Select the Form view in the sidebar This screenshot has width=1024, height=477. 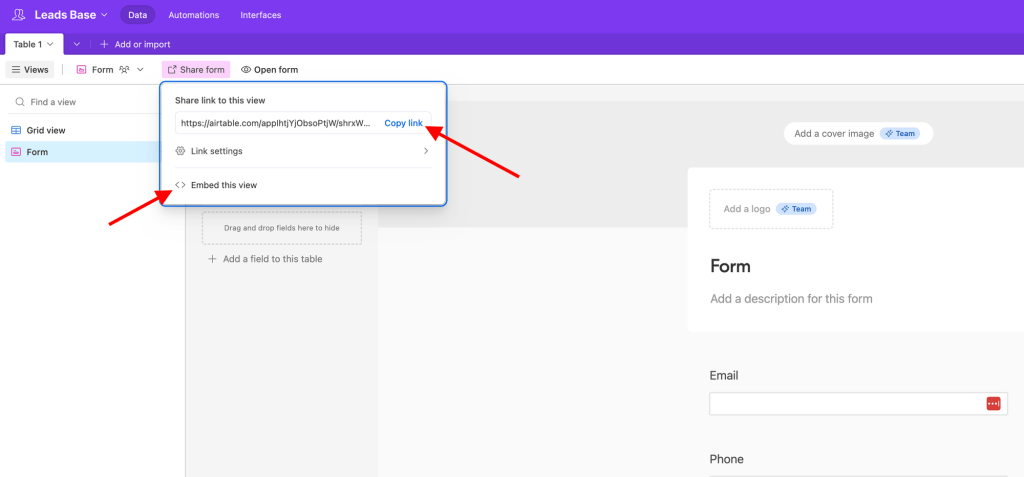point(82,152)
